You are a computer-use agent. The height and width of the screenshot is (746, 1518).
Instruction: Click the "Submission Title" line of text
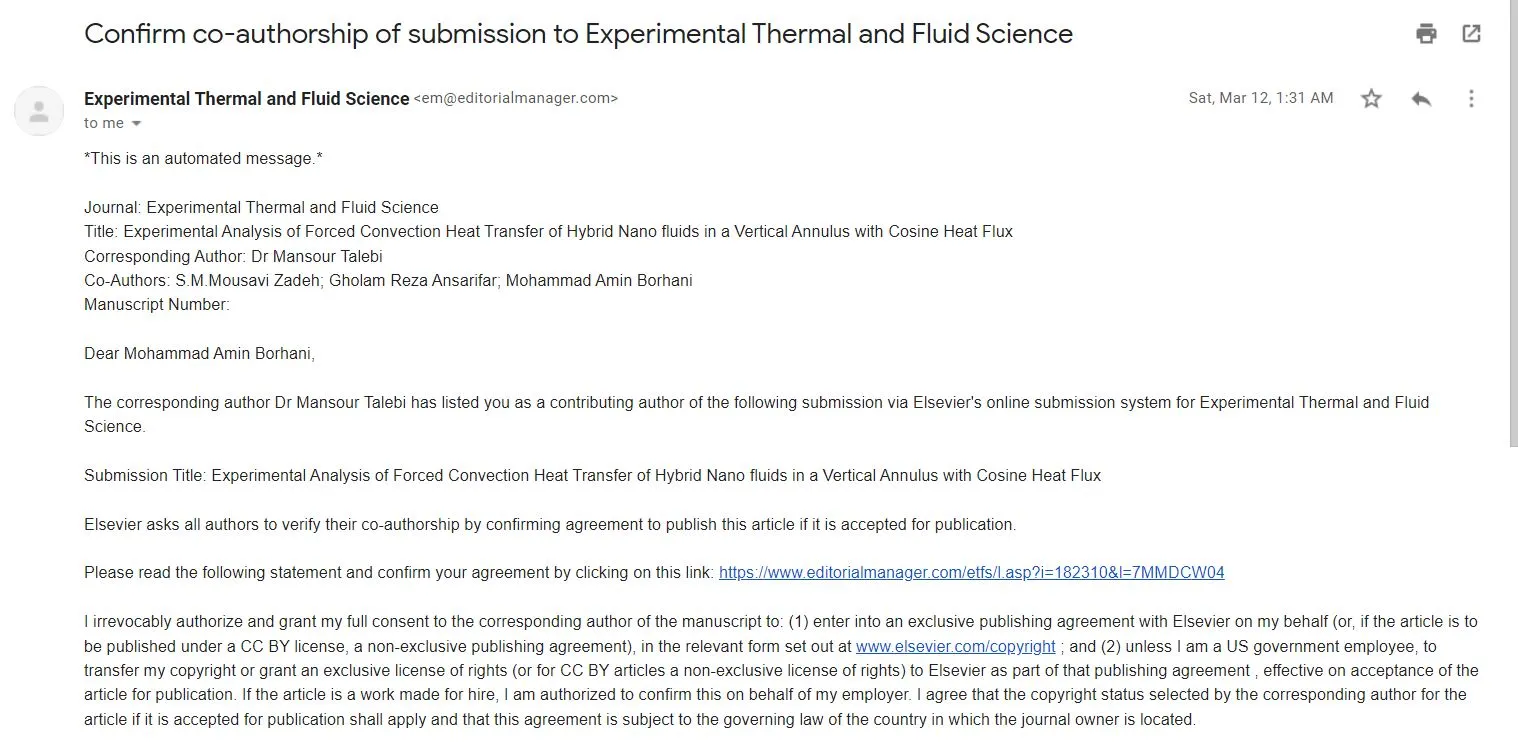tap(592, 476)
